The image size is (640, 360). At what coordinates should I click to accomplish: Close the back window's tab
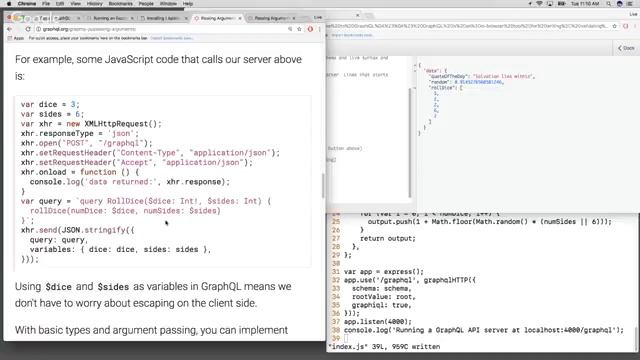(358, 16)
